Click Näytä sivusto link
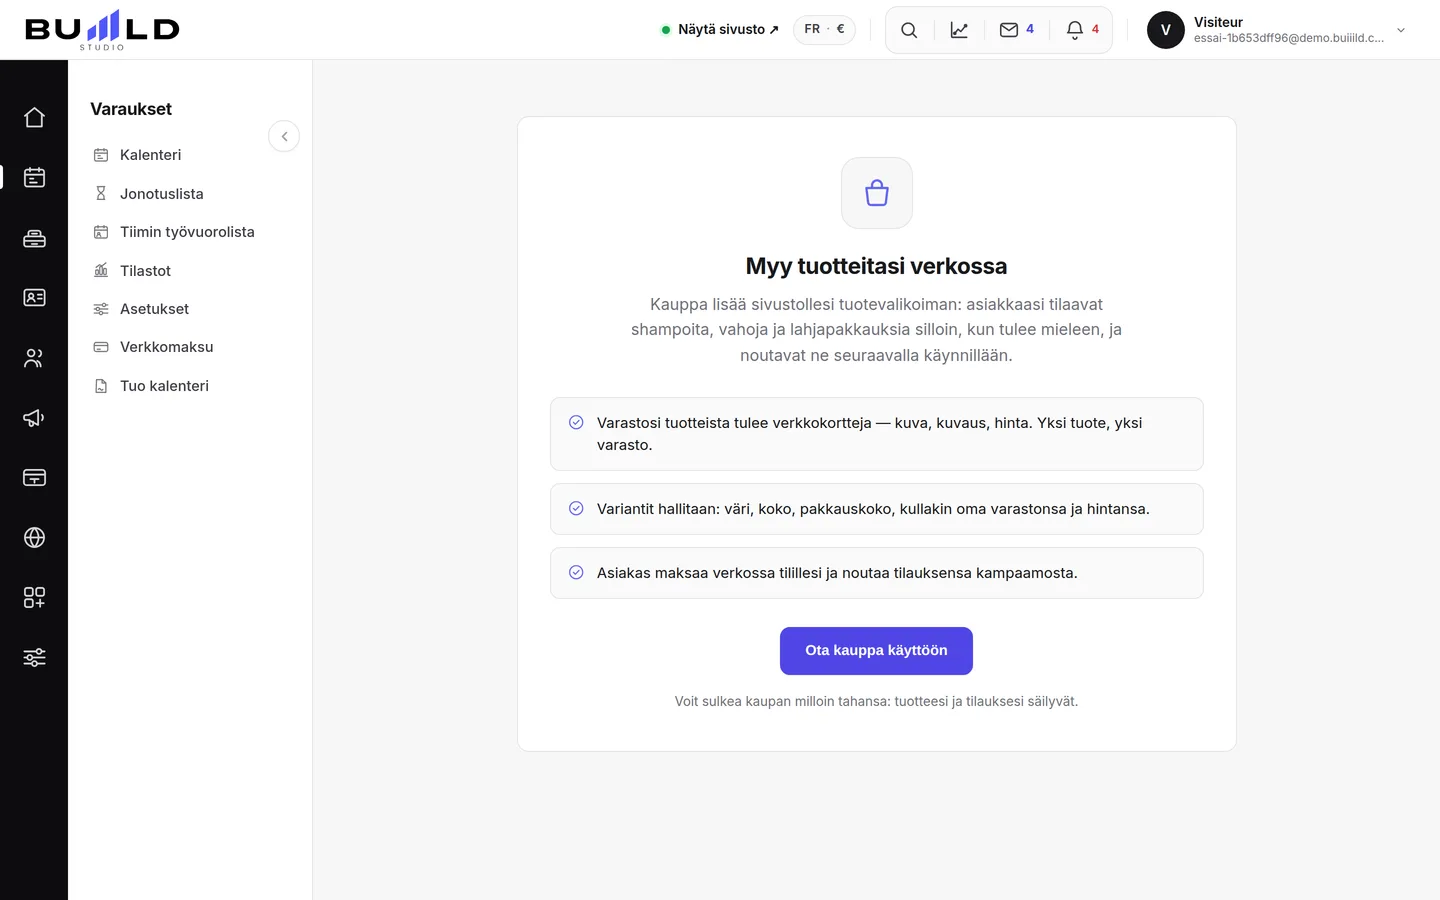 720,30
